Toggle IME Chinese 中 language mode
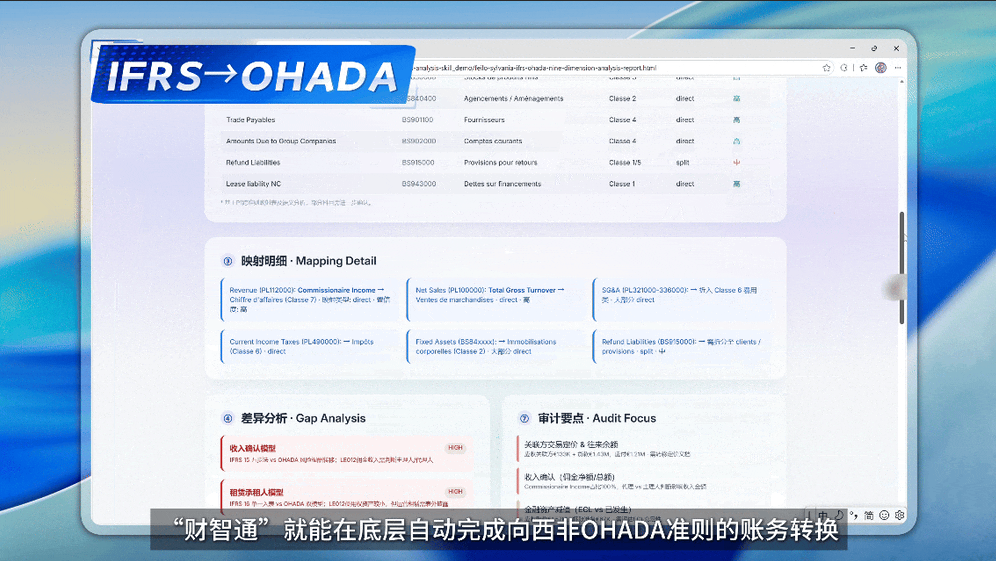The image size is (996, 561). [x=823, y=515]
